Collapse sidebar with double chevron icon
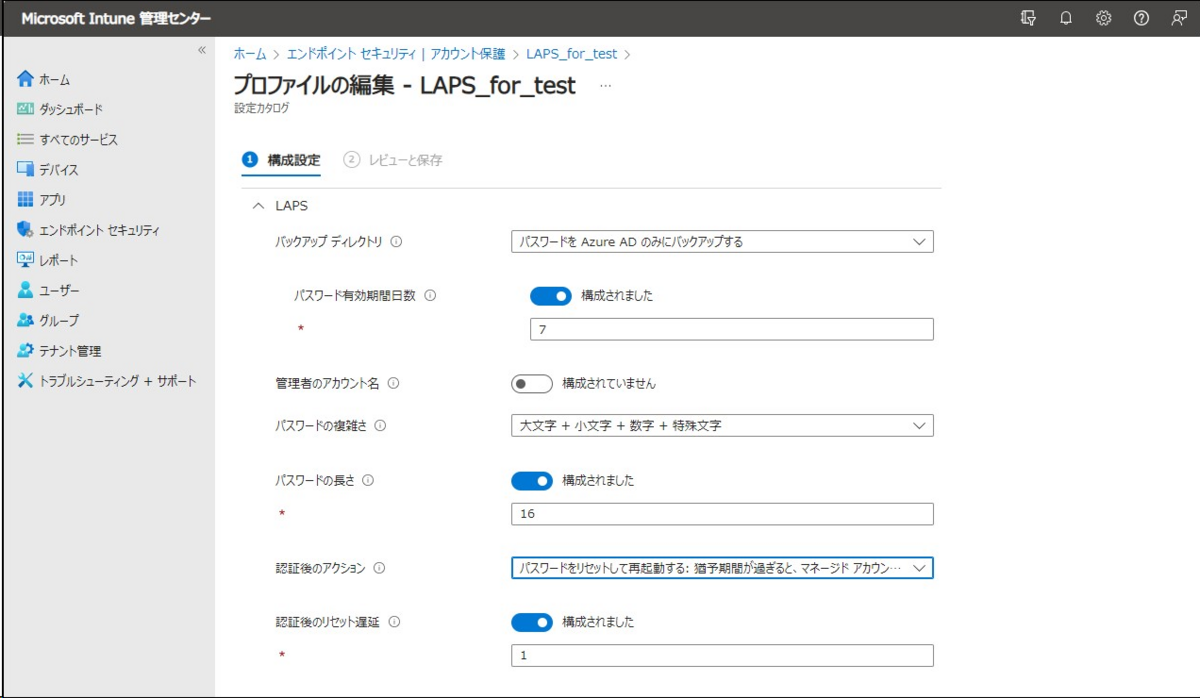Viewport: 1200px width, 698px height. pos(201,50)
